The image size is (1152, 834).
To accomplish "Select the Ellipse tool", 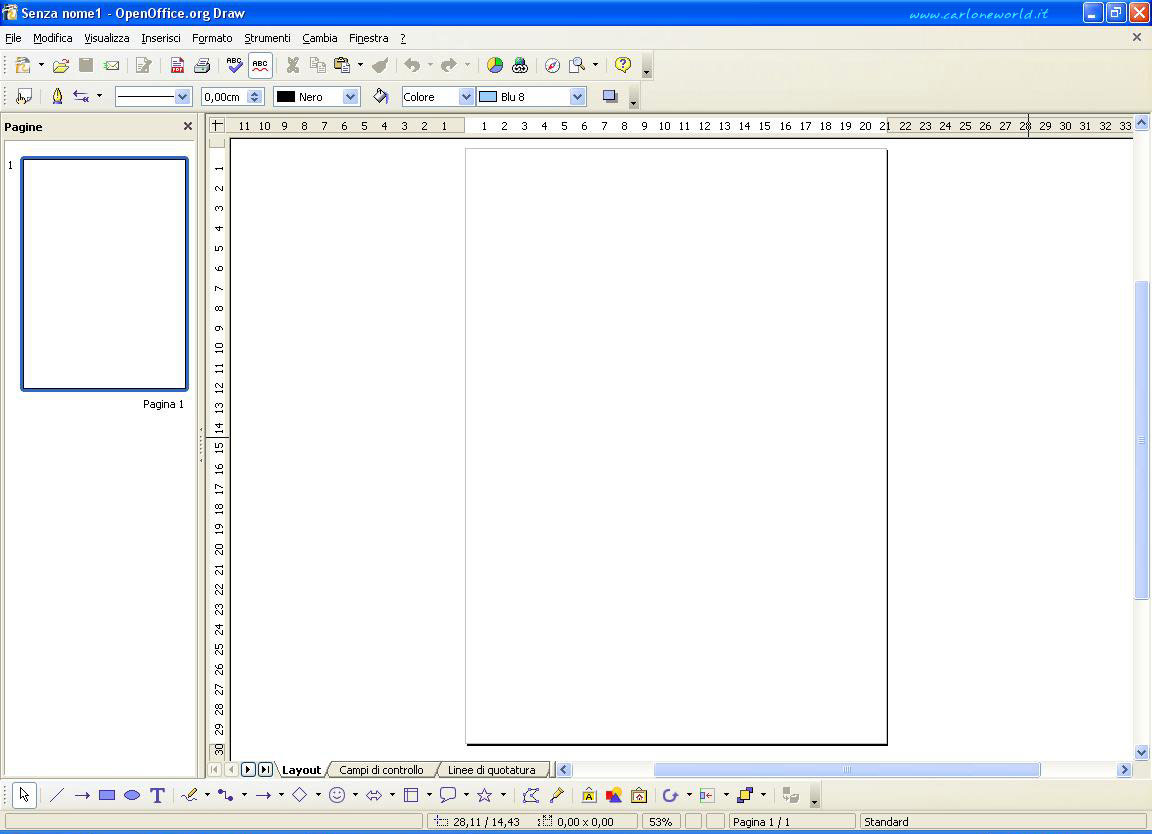I will (132, 795).
